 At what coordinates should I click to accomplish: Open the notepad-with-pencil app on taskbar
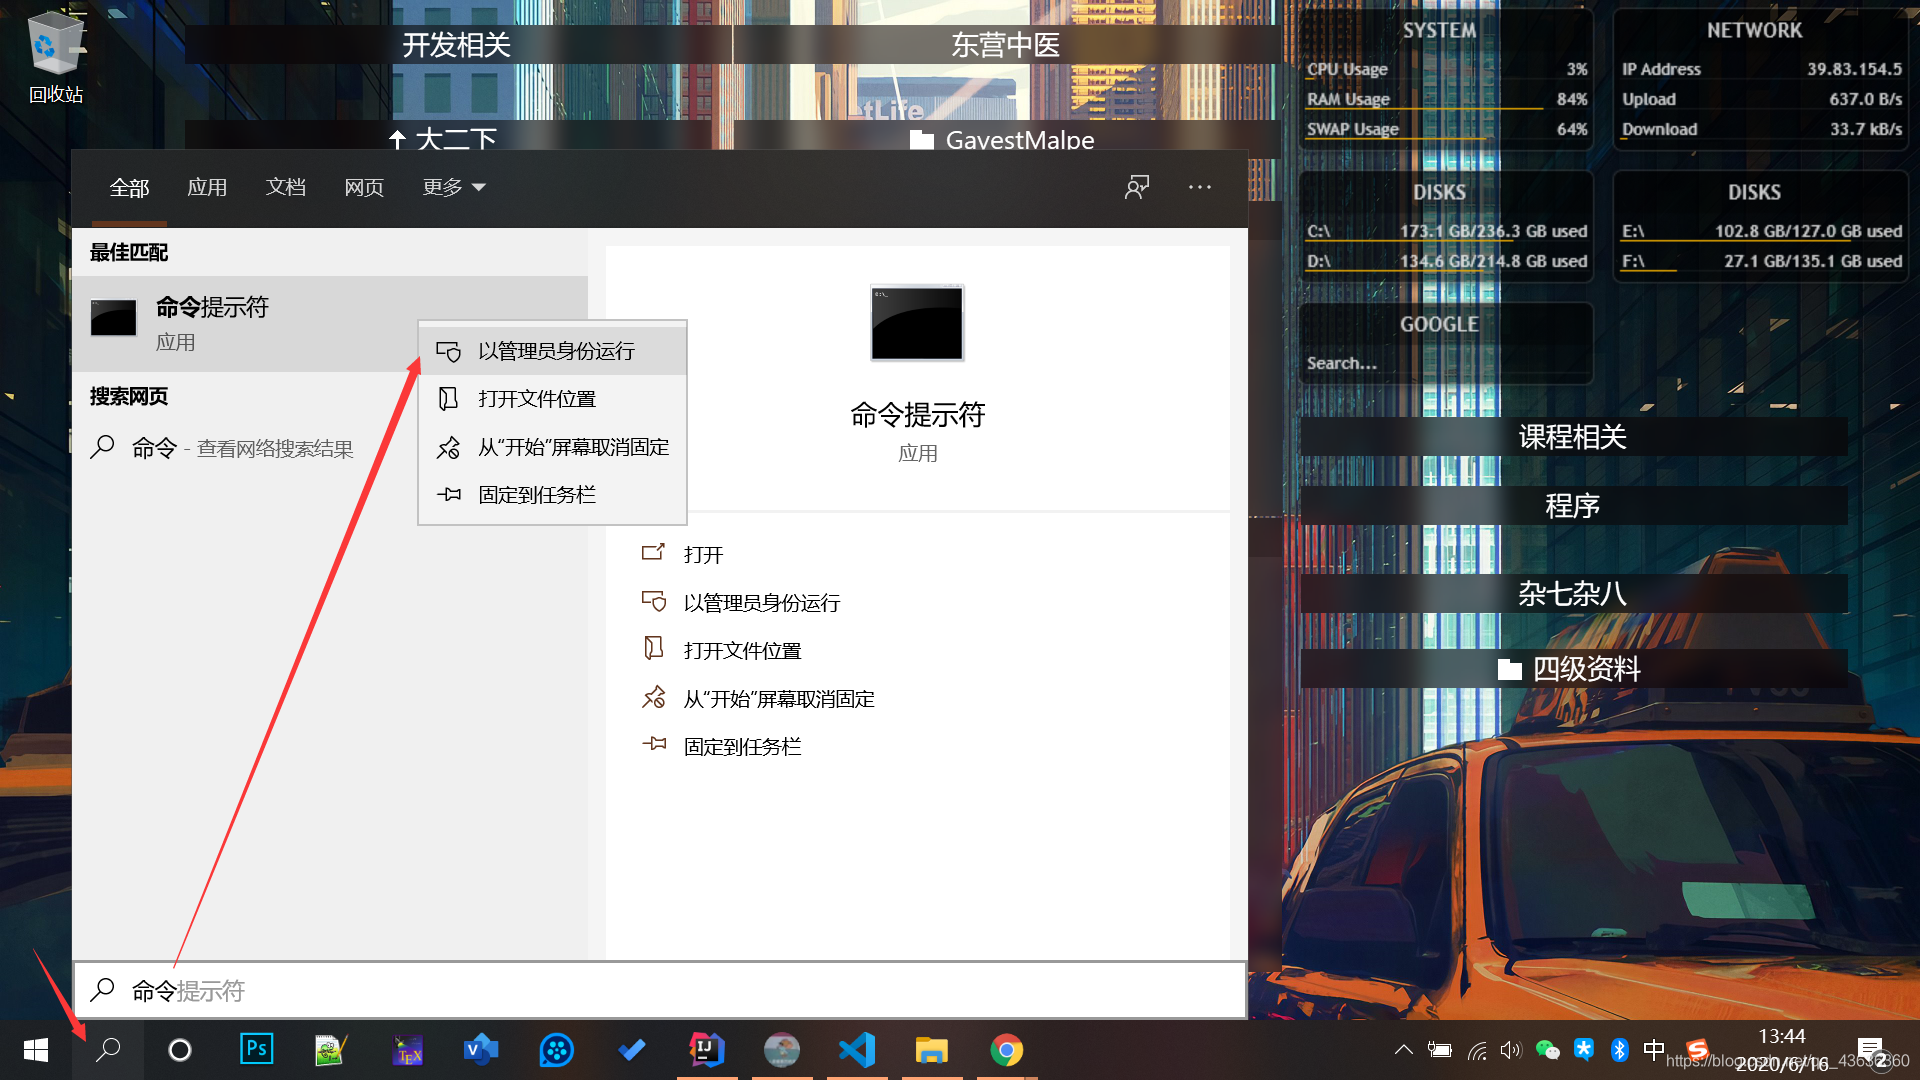[x=330, y=1050]
